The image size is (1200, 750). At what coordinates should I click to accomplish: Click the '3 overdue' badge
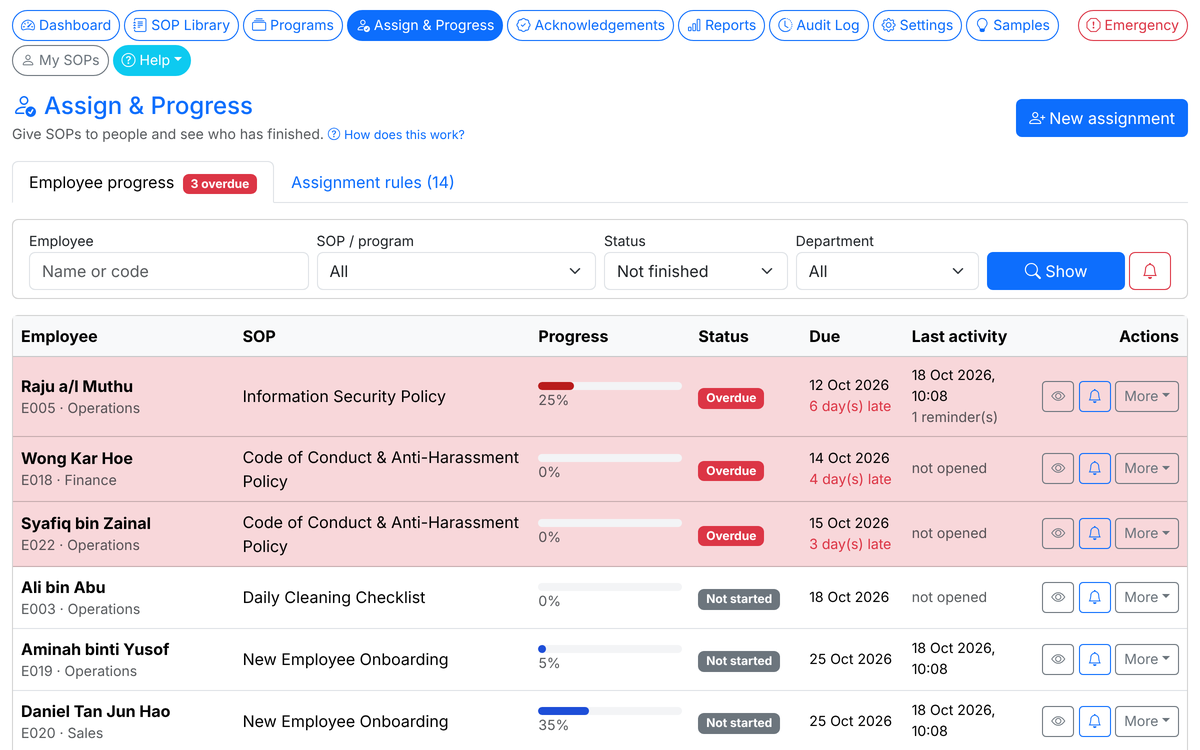[220, 184]
